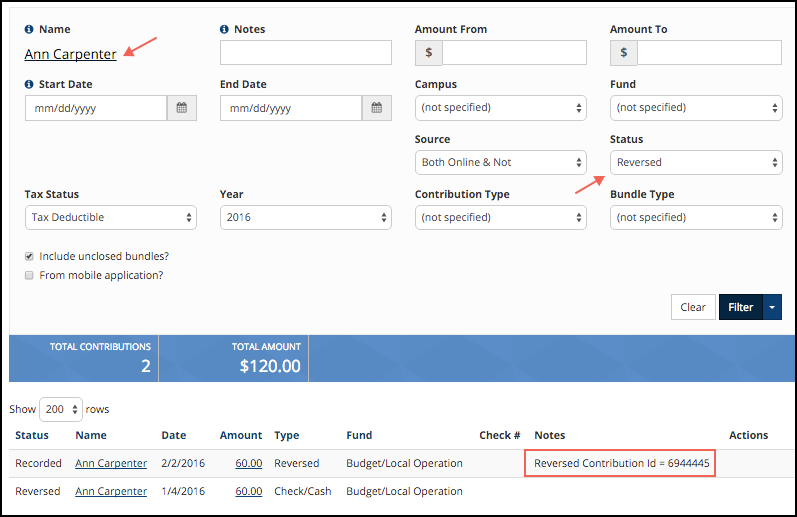This screenshot has height=517, width=797.
Task: Open the 60.00 amount in the Check/Cash row
Action: pyautogui.click(x=249, y=491)
